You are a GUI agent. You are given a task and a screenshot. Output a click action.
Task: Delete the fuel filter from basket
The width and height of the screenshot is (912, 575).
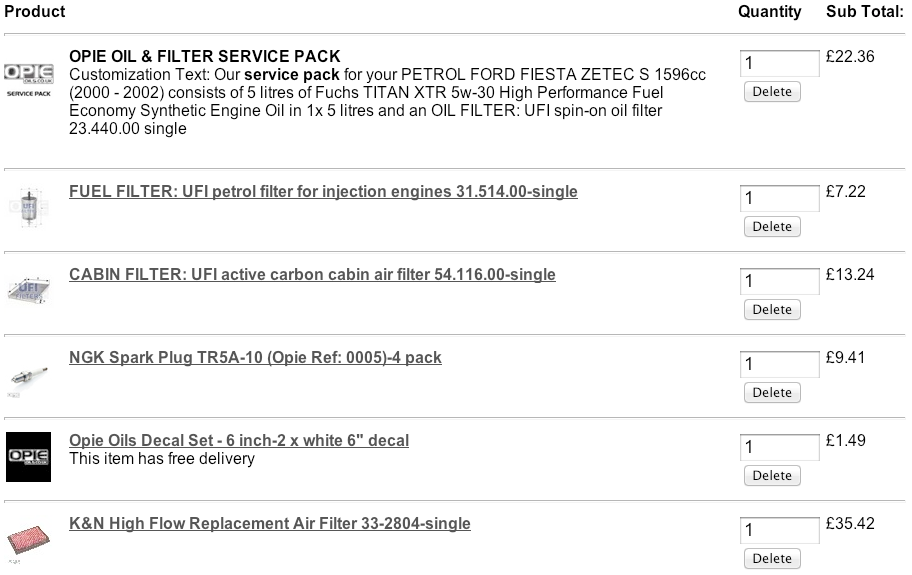click(771, 227)
